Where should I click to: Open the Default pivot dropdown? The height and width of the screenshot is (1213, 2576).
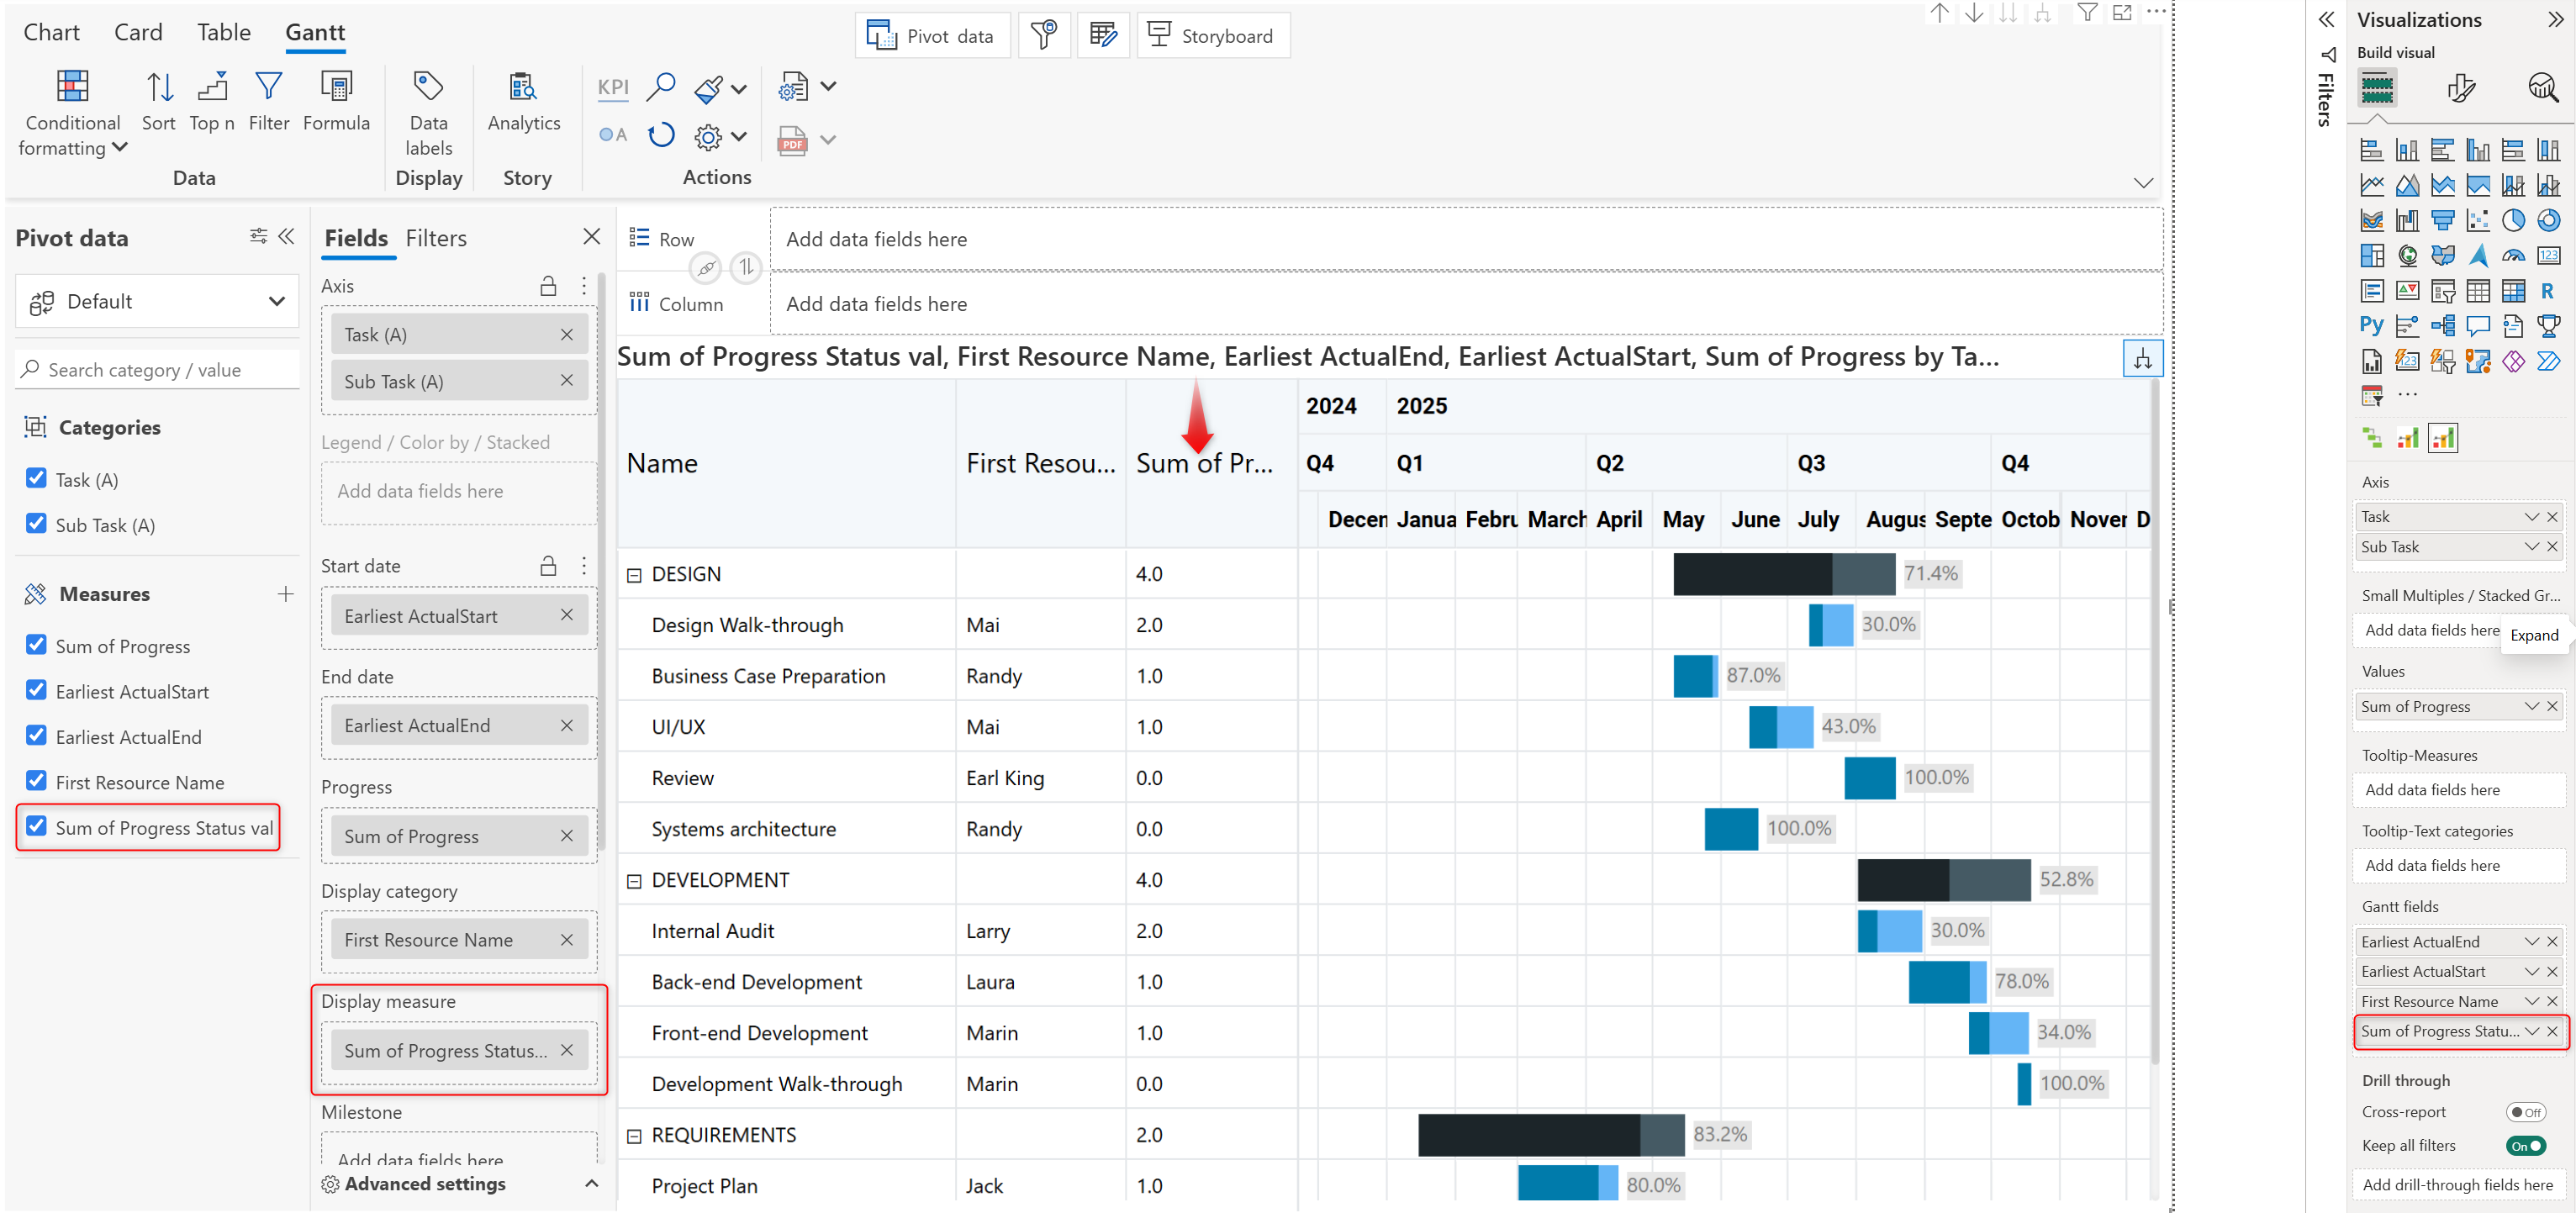pos(157,301)
